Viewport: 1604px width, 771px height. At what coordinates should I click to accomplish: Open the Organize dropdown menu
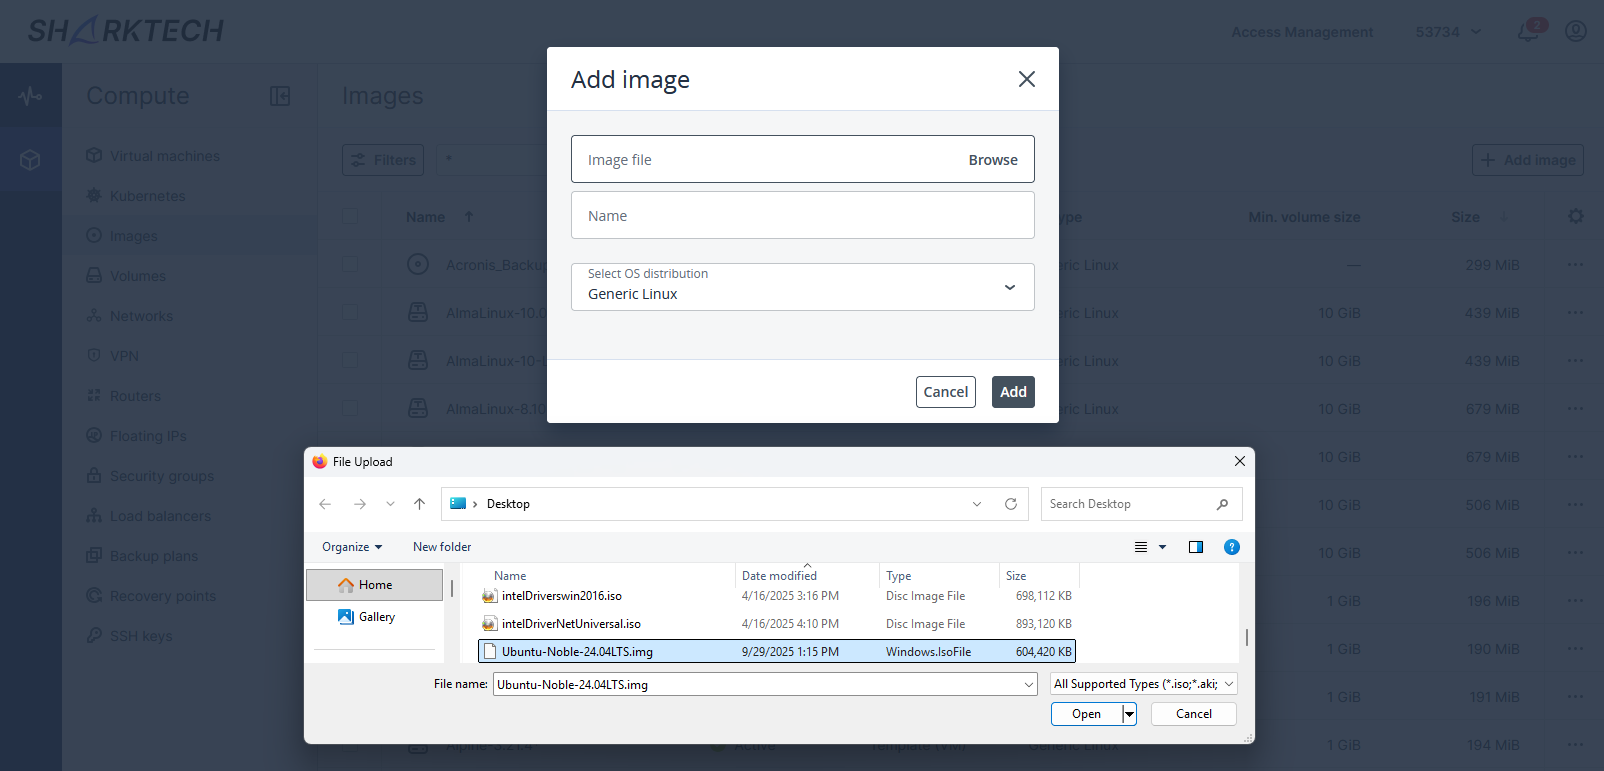pos(352,547)
